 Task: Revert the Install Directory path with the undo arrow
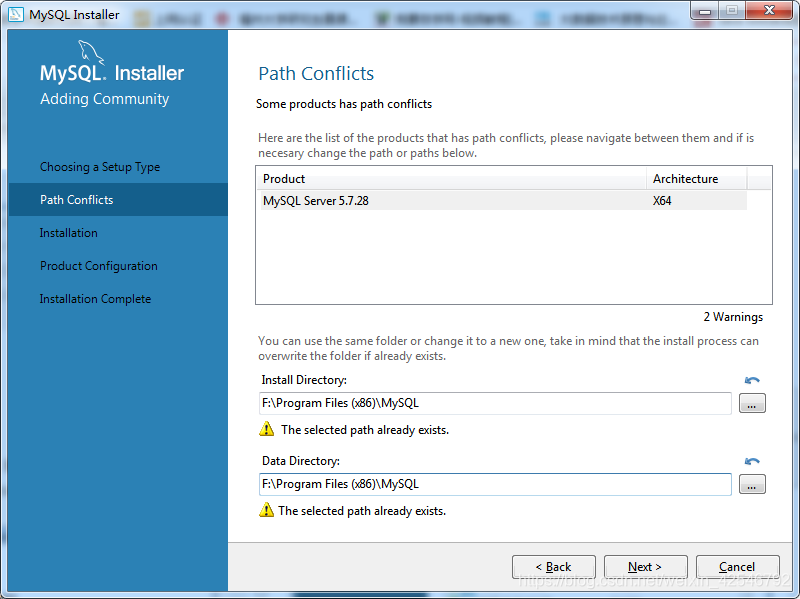pos(752,380)
